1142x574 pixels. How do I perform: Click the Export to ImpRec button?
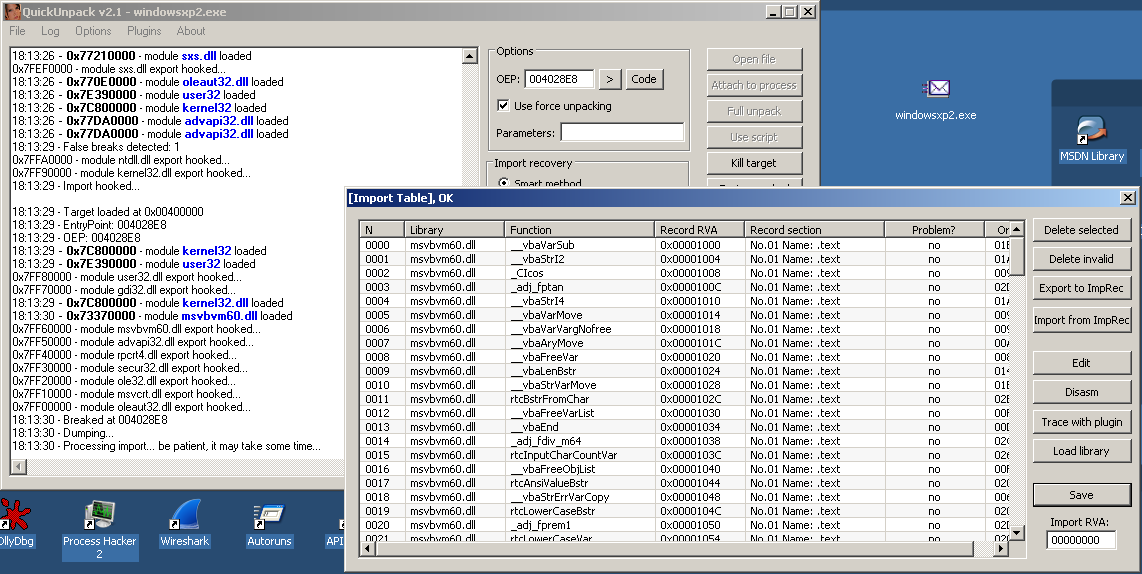coord(1081,288)
